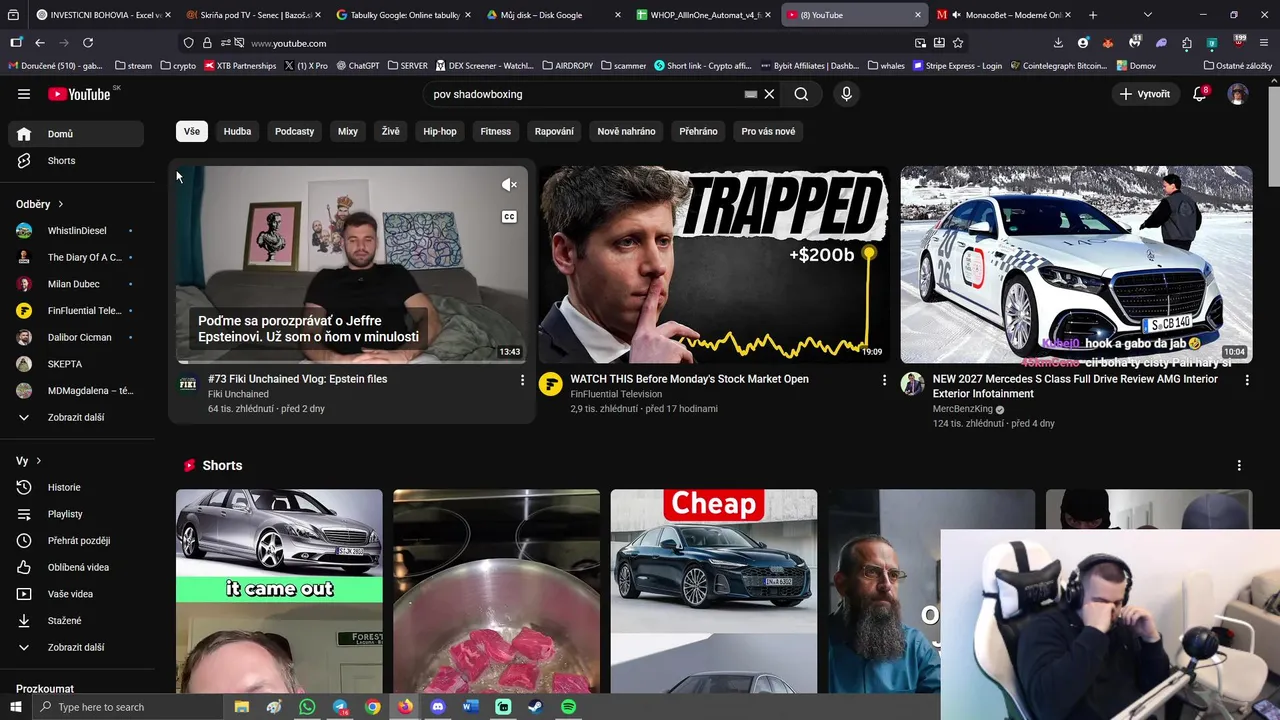Open options for Mercedes S Class video
Screen dimensions: 1280x720
pyautogui.click(x=1246, y=380)
